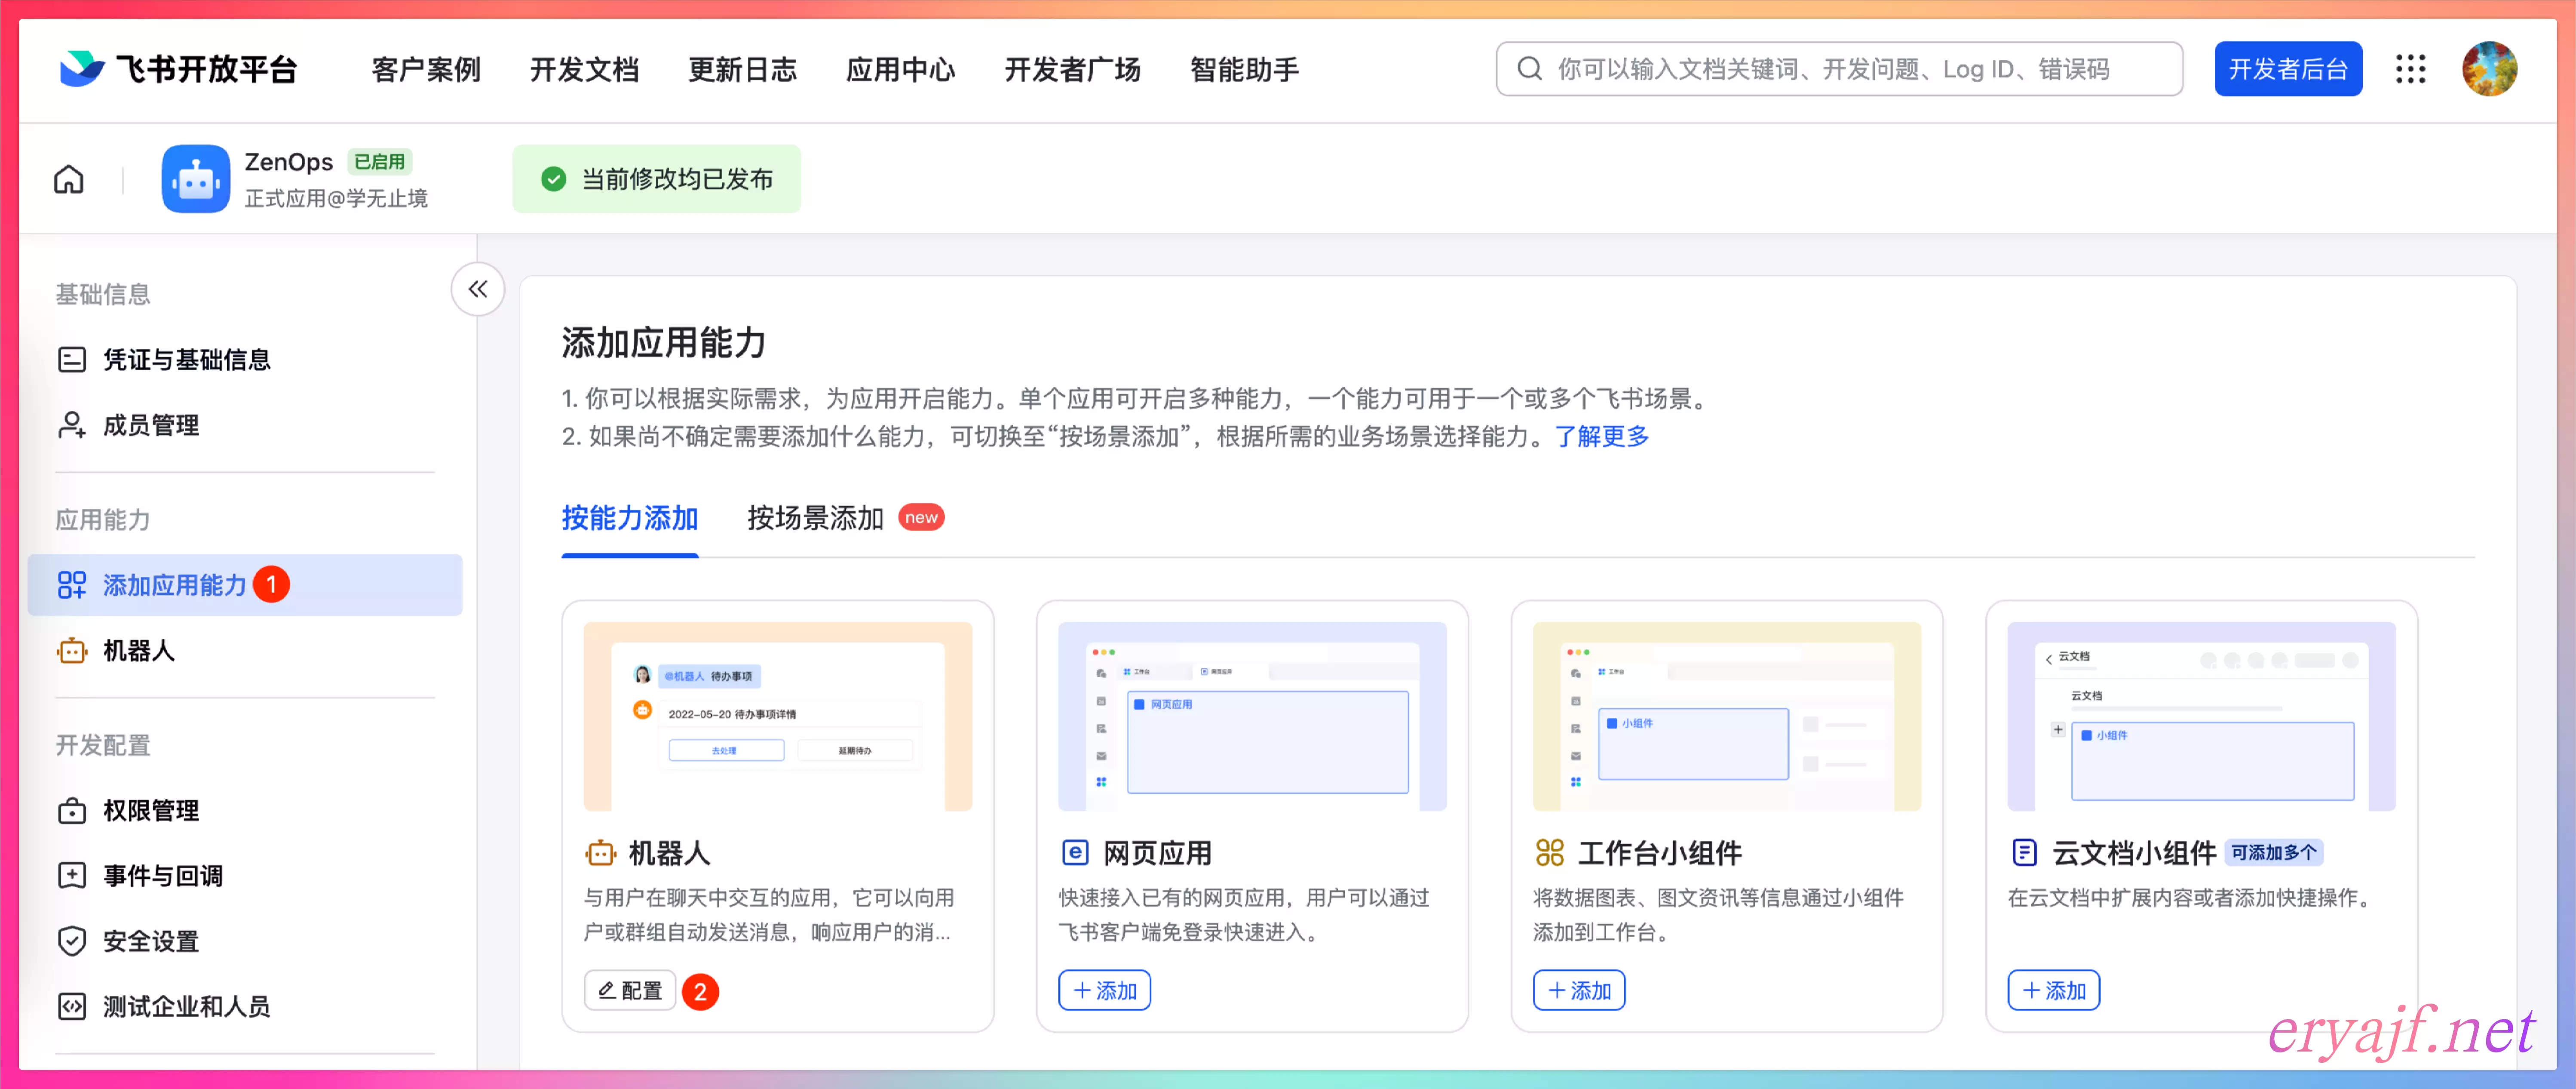Collapse the sidebar with double-chevron button
The height and width of the screenshot is (1089, 2576).
(477, 290)
